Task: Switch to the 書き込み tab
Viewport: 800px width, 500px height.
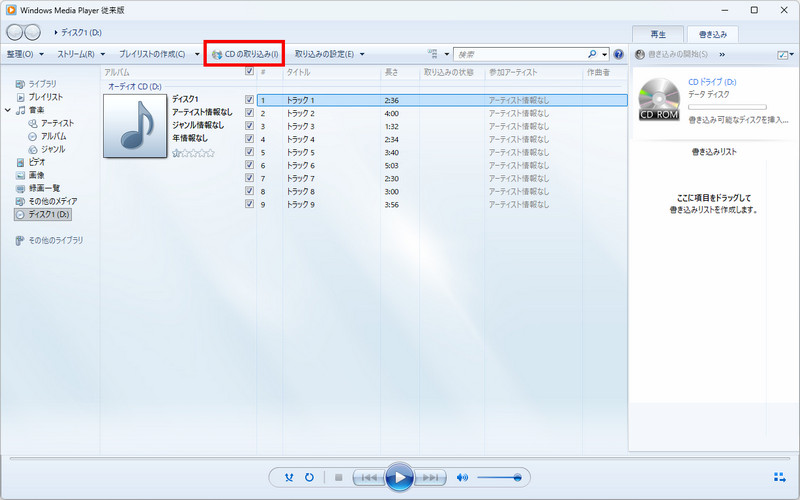Action: pyautogui.click(x=713, y=34)
